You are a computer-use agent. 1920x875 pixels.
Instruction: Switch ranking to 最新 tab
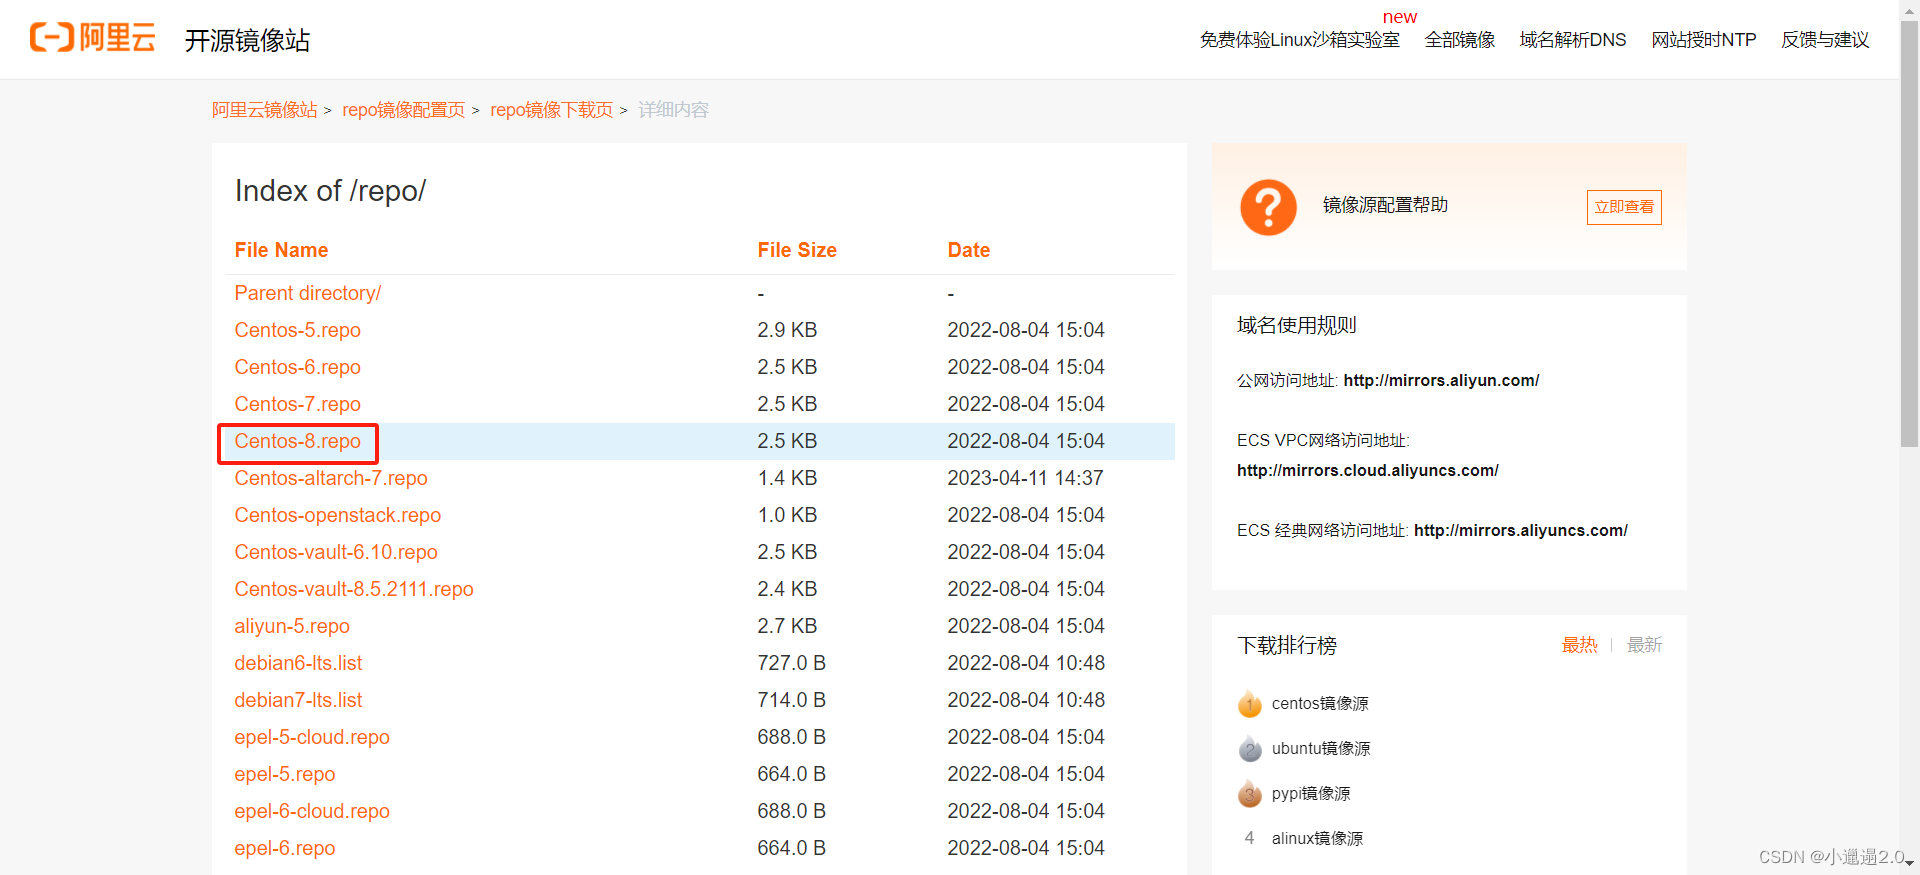1645,645
